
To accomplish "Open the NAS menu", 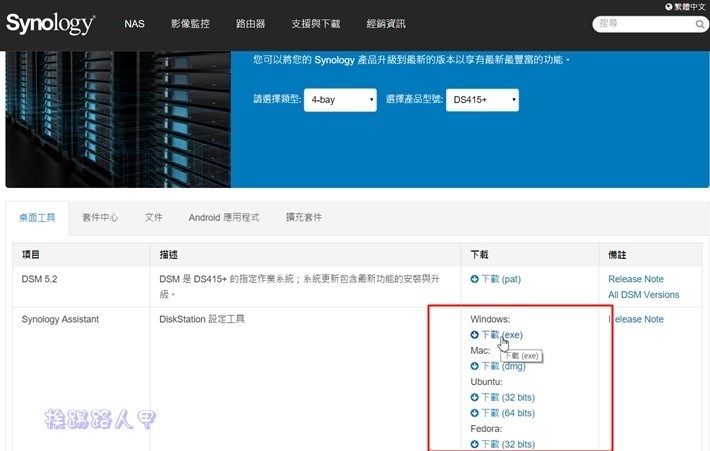I will click(x=134, y=24).
